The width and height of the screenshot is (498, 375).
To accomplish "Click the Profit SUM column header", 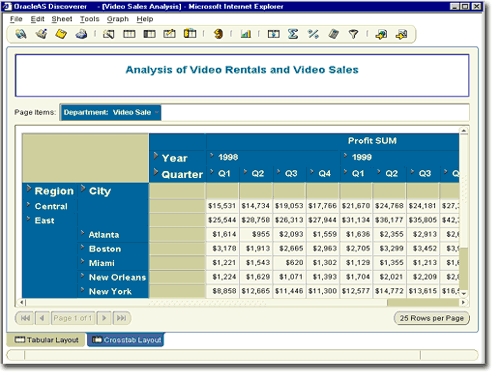I will pos(372,141).
